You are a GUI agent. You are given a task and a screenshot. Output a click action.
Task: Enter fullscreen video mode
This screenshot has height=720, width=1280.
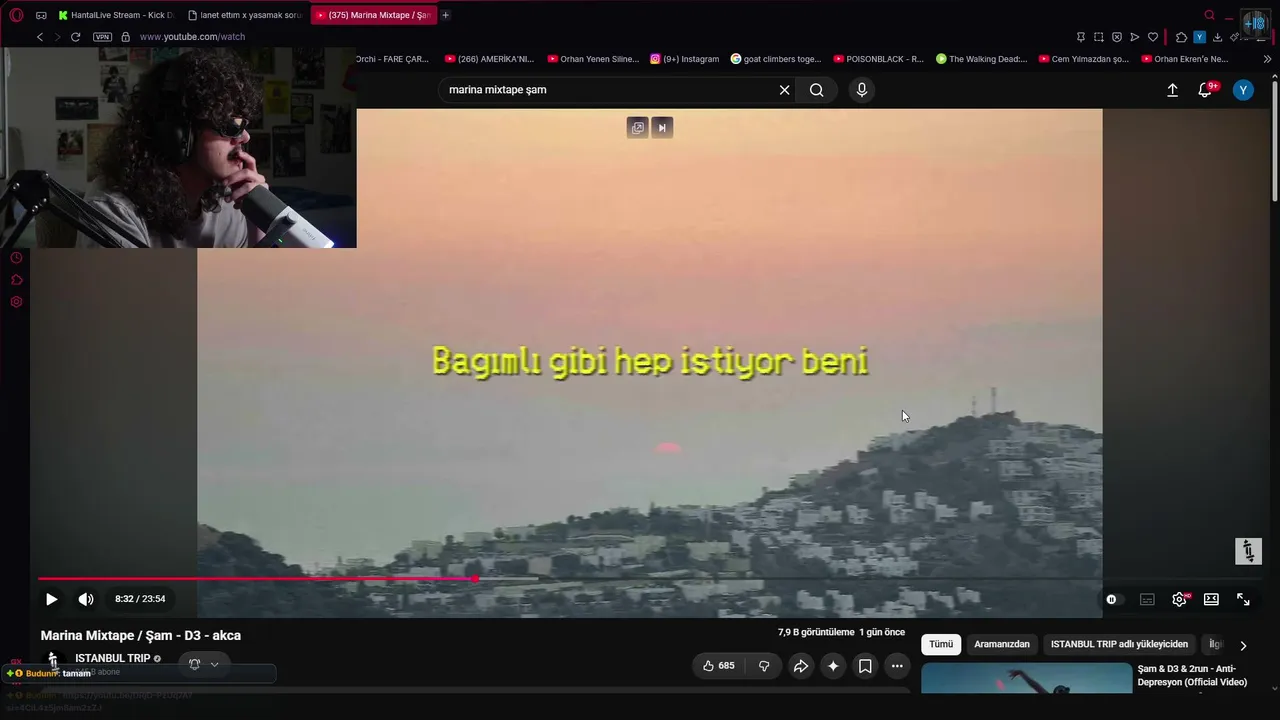click(x=1243, y=599)
